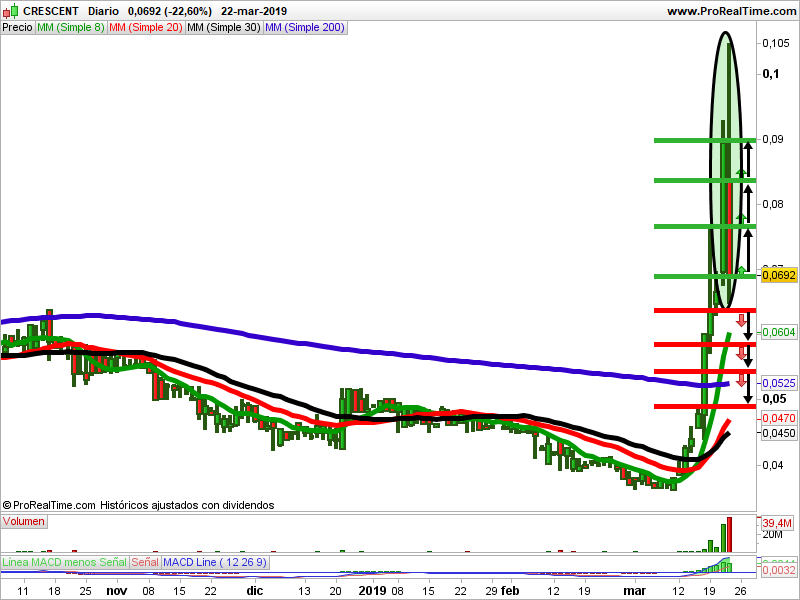This screenshot has height=600, width=800.
Task: Click the 2019 year marker on timeline
Action: [371, 591]
